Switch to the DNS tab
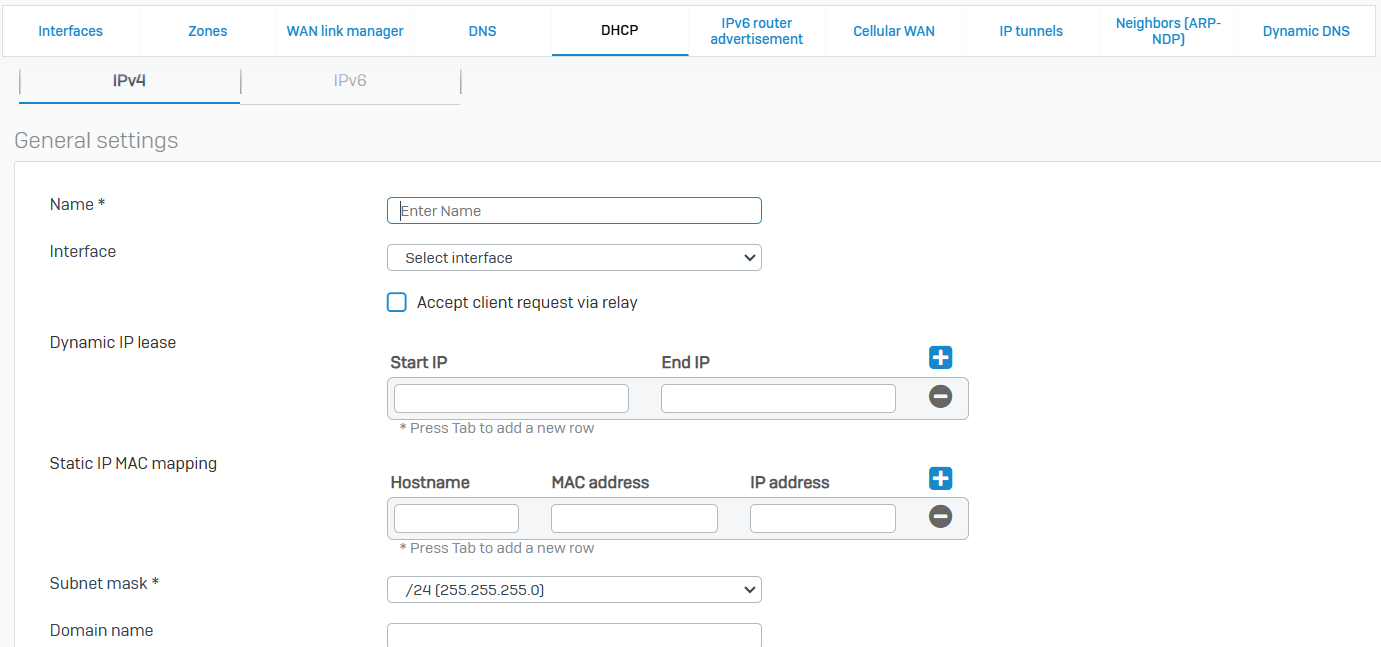Screen dimensions: 1381x647 482,31
